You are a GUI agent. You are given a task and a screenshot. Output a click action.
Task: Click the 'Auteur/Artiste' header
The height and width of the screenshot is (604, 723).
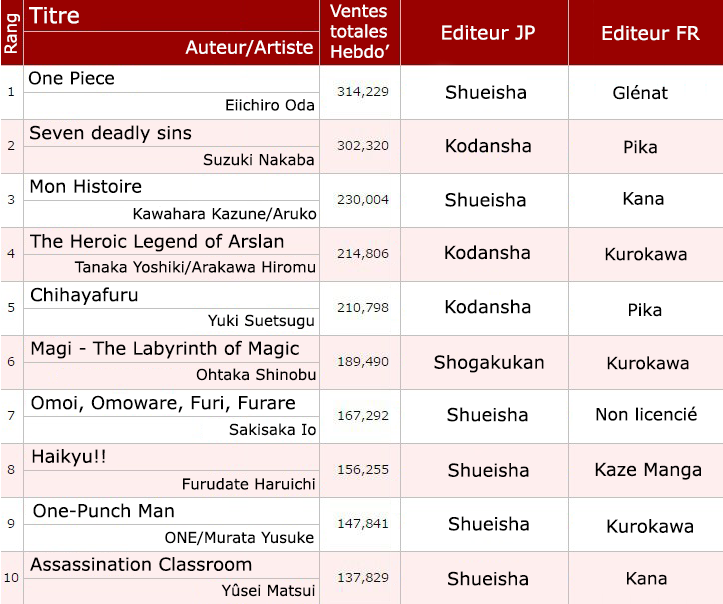click(249, 47)
